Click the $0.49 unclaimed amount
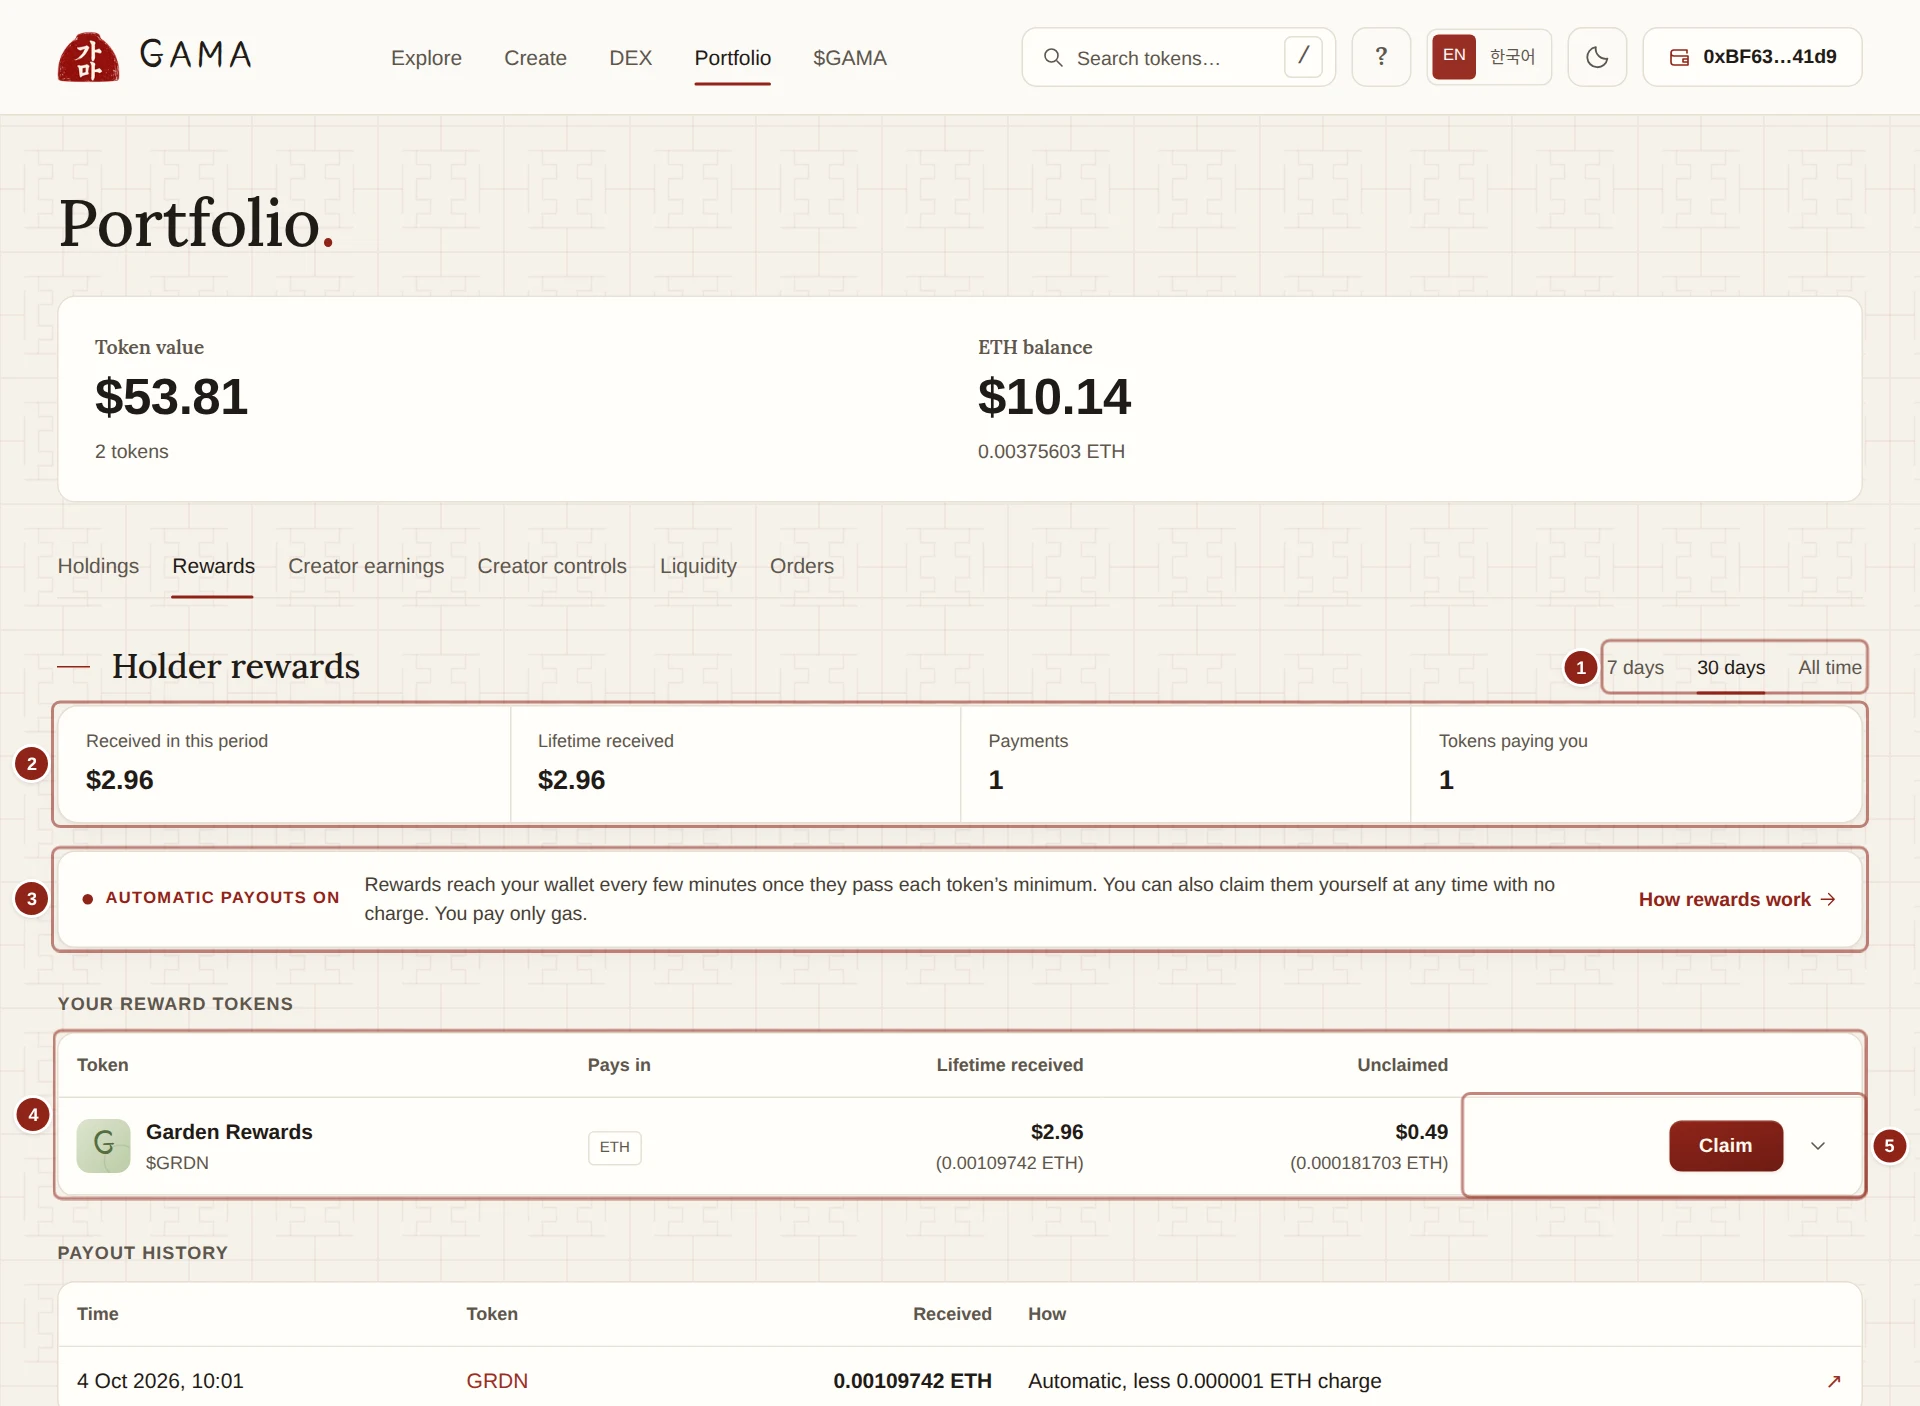Viewport: 1920px width, 1406px height. tap(1421, 1132)
